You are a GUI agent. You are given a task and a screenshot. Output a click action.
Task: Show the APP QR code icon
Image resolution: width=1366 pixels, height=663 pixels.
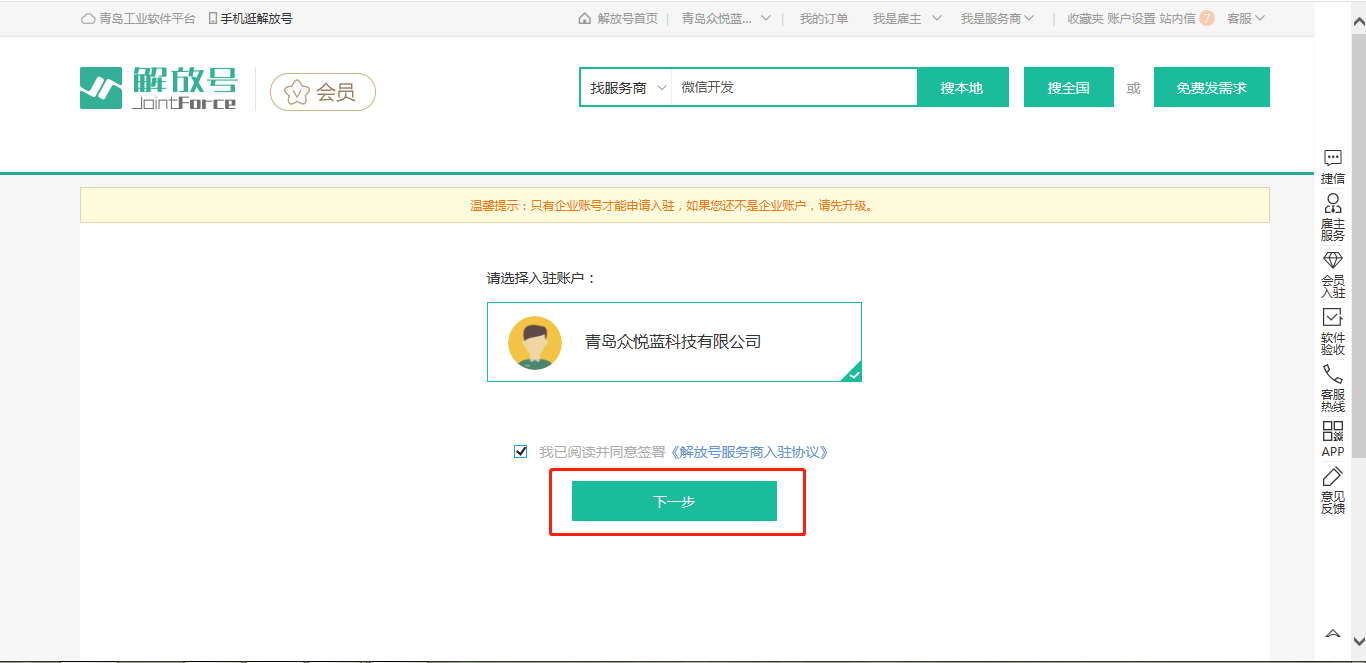1332,431
